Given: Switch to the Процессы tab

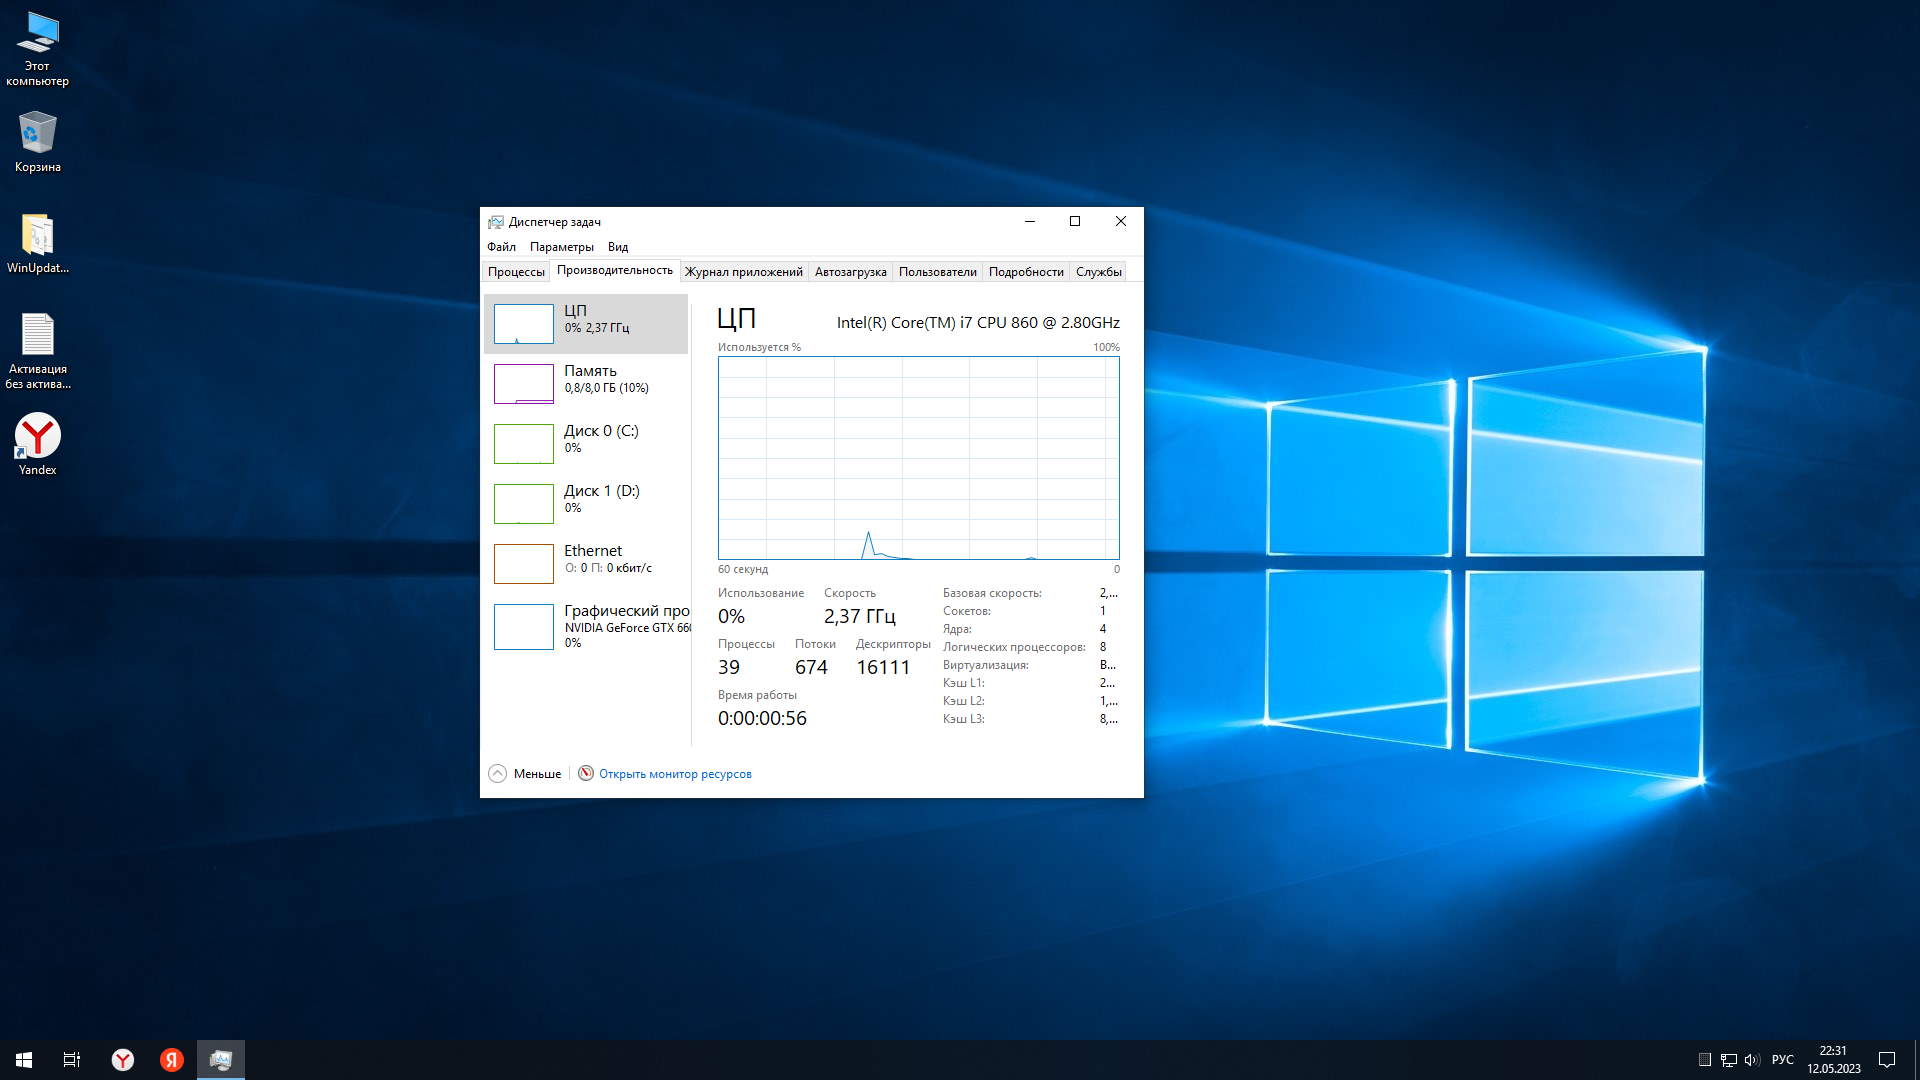Looking at the screenshot, I should (516, 272).
